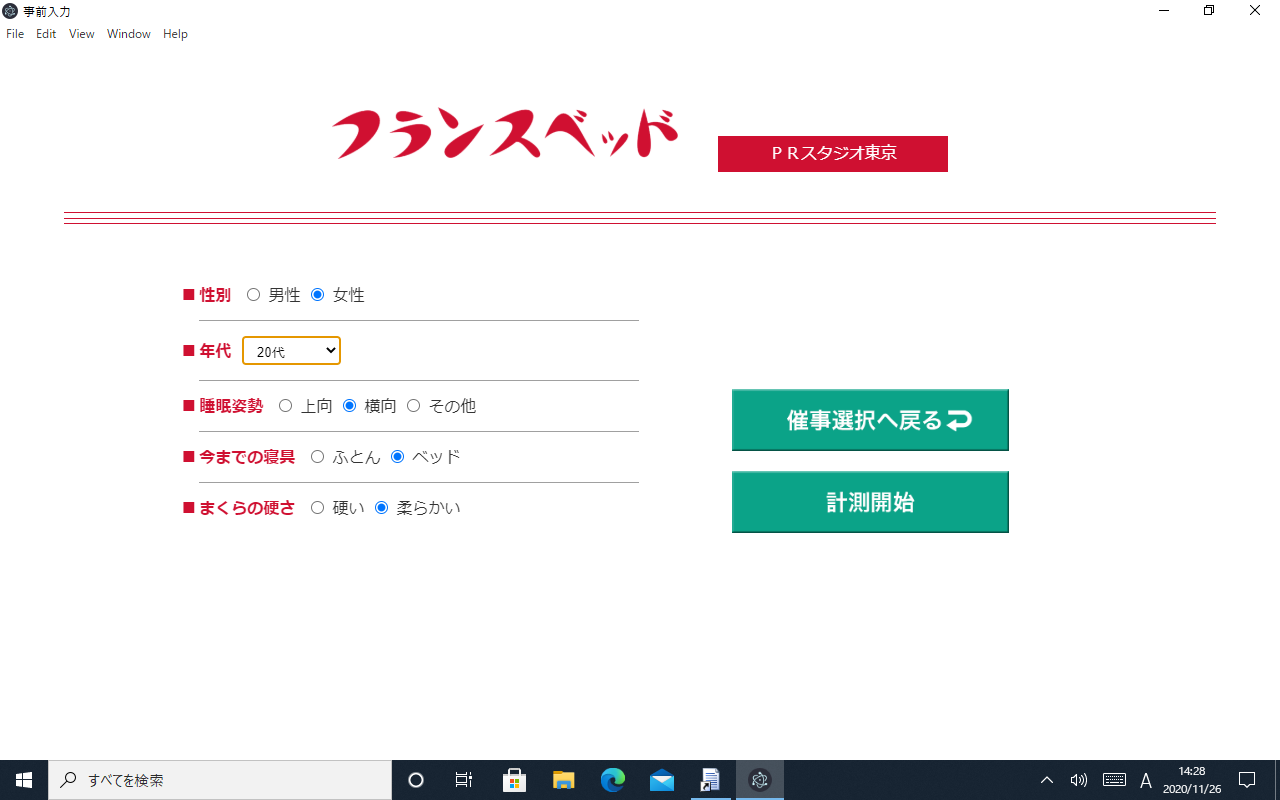This screenshot has height=800, width=1280.
Task: Choose 横向 sleeping posture
Action: tap(349, 406)
